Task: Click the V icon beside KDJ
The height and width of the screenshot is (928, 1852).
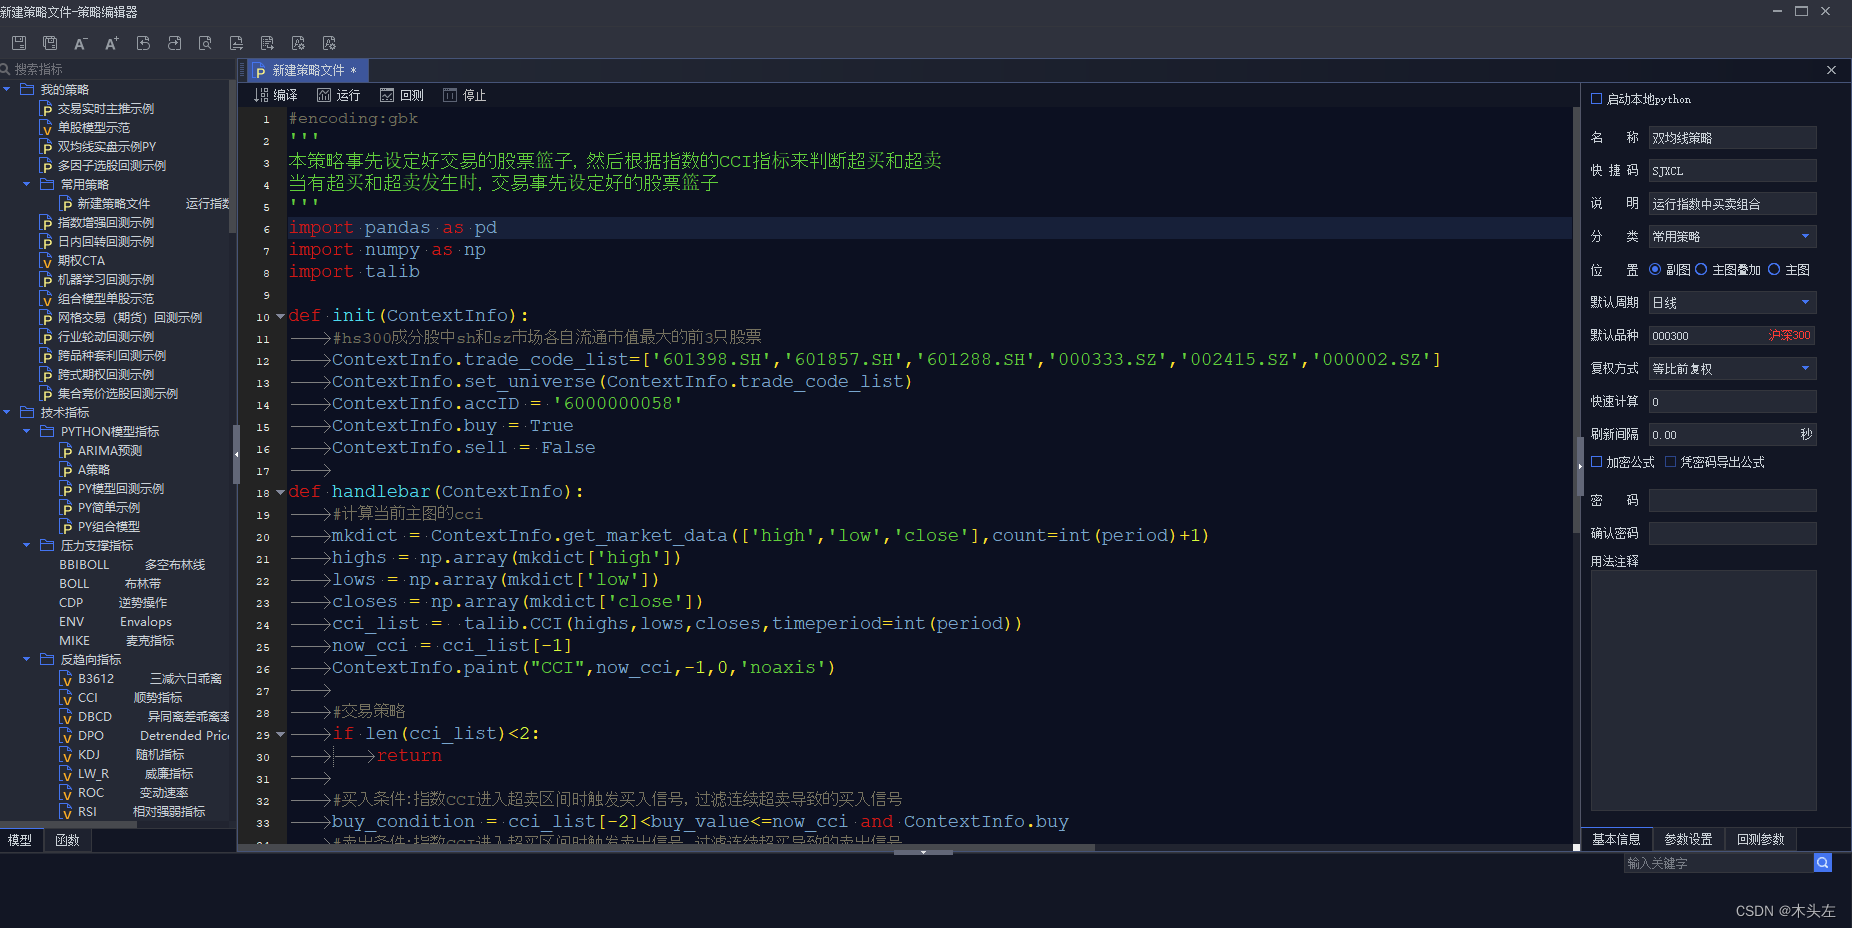Action: 66,755
